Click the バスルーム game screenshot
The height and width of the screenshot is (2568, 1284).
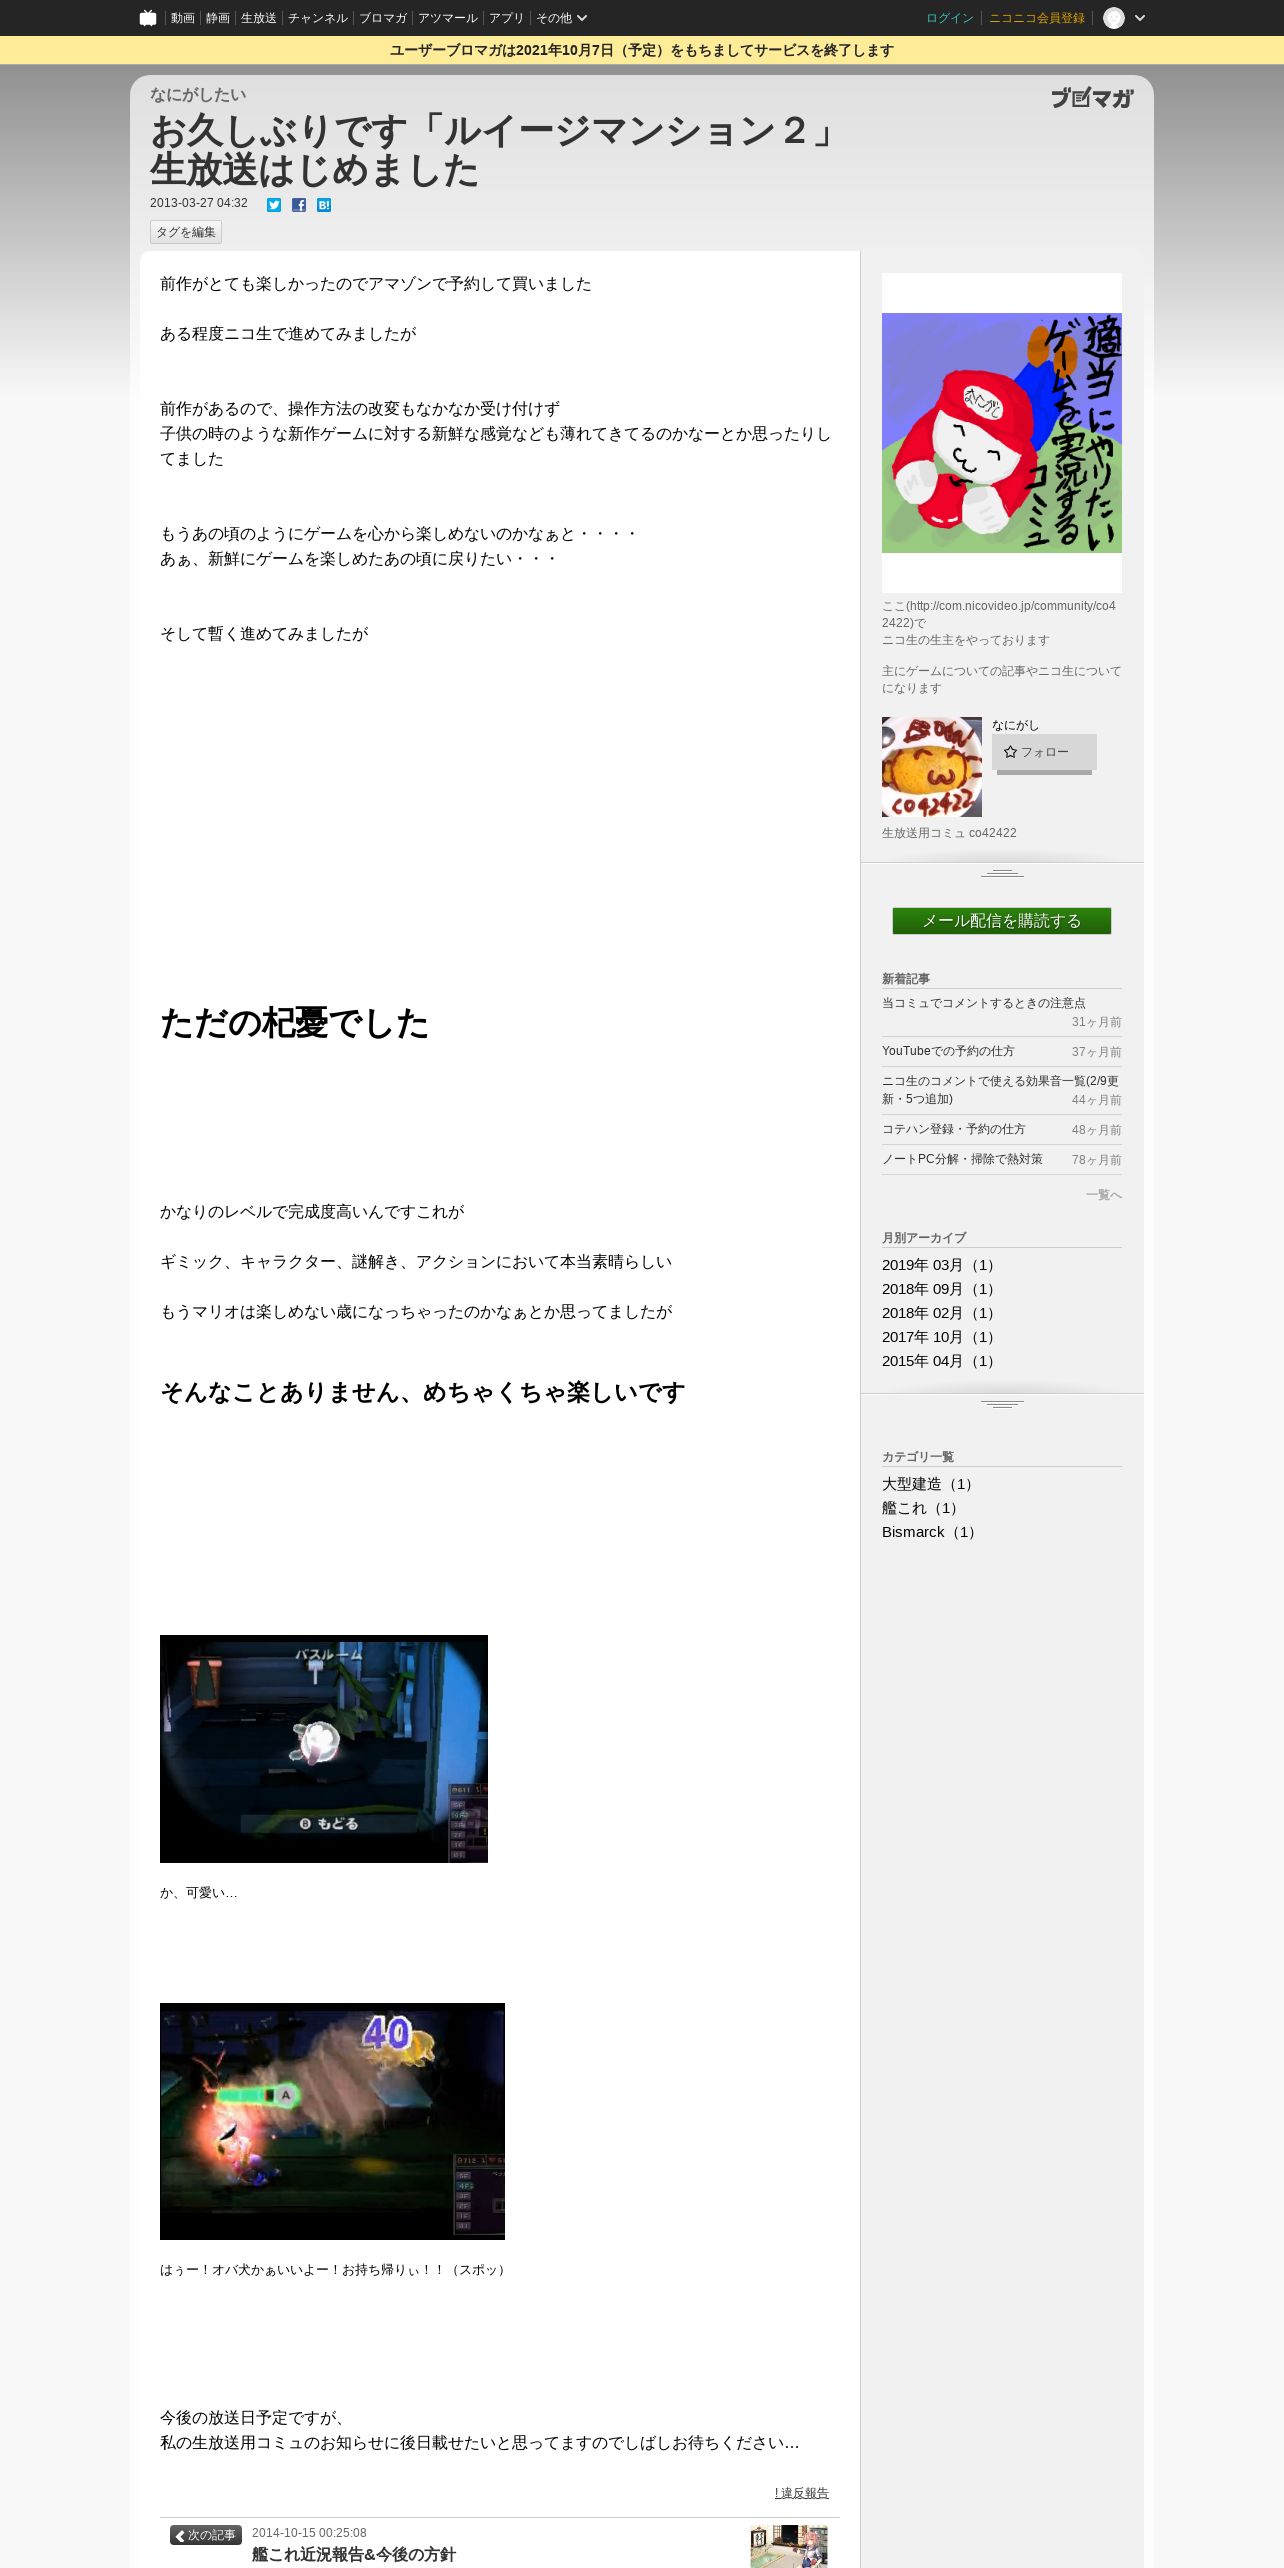(x=324, y=1749)
